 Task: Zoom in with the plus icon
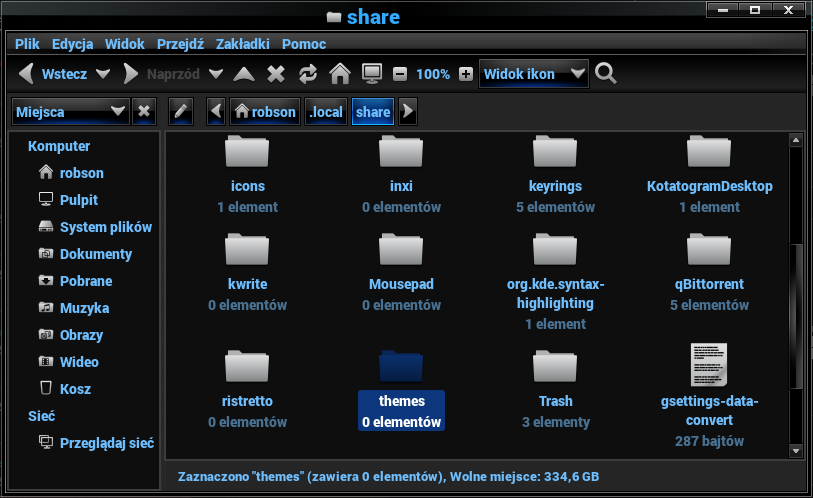(466, 74)
